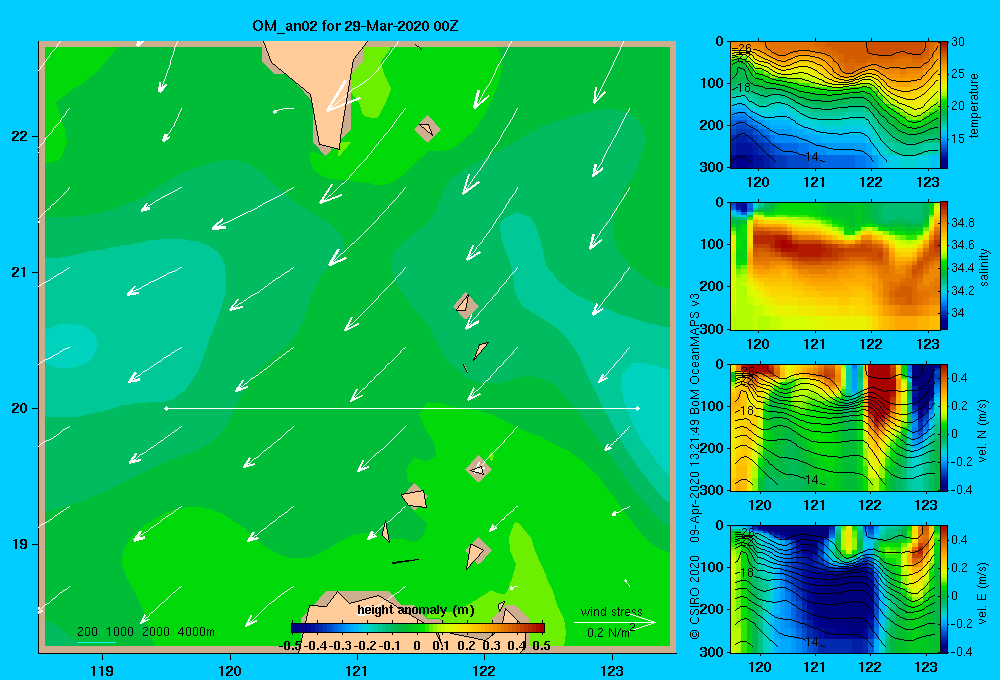The image size is (1000, 680).
Task: Click the 14 contour label in temperature panel
Action: [x=812, y=157]
